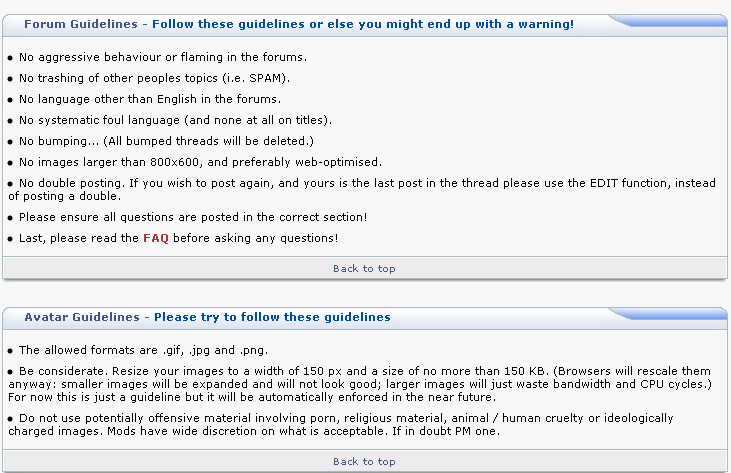Click bullet next to 'Be considerate' guideline
The height and width of the screenshot is (473, 731).
pyautogui.click(x=10, y=371)
